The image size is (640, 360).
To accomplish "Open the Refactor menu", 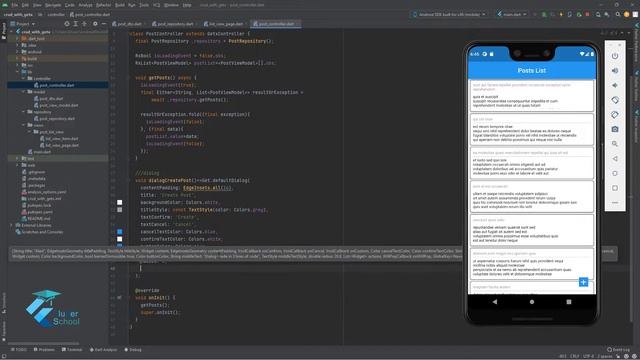I will (x=103, y=5).
